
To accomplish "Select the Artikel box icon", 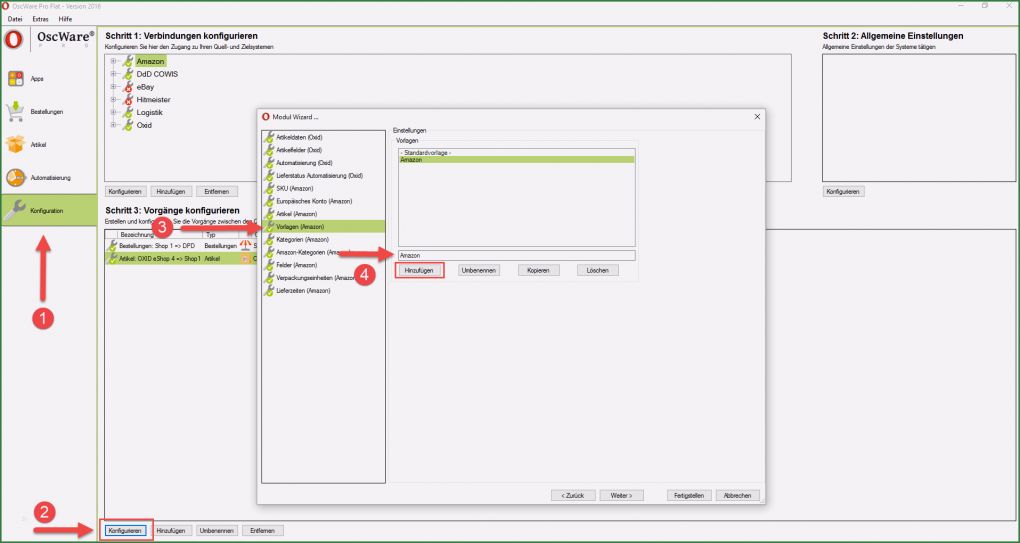I will click(16, 145).
